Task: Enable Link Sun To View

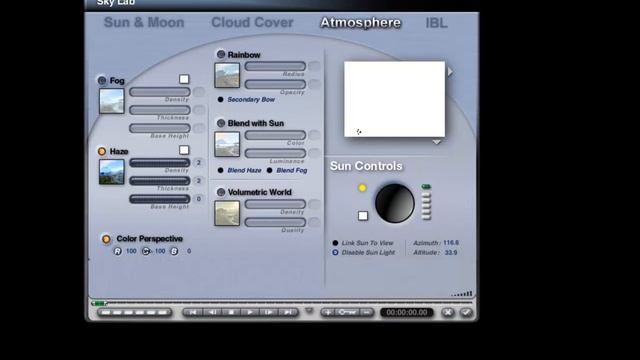Action: click(x=335, y=243)
